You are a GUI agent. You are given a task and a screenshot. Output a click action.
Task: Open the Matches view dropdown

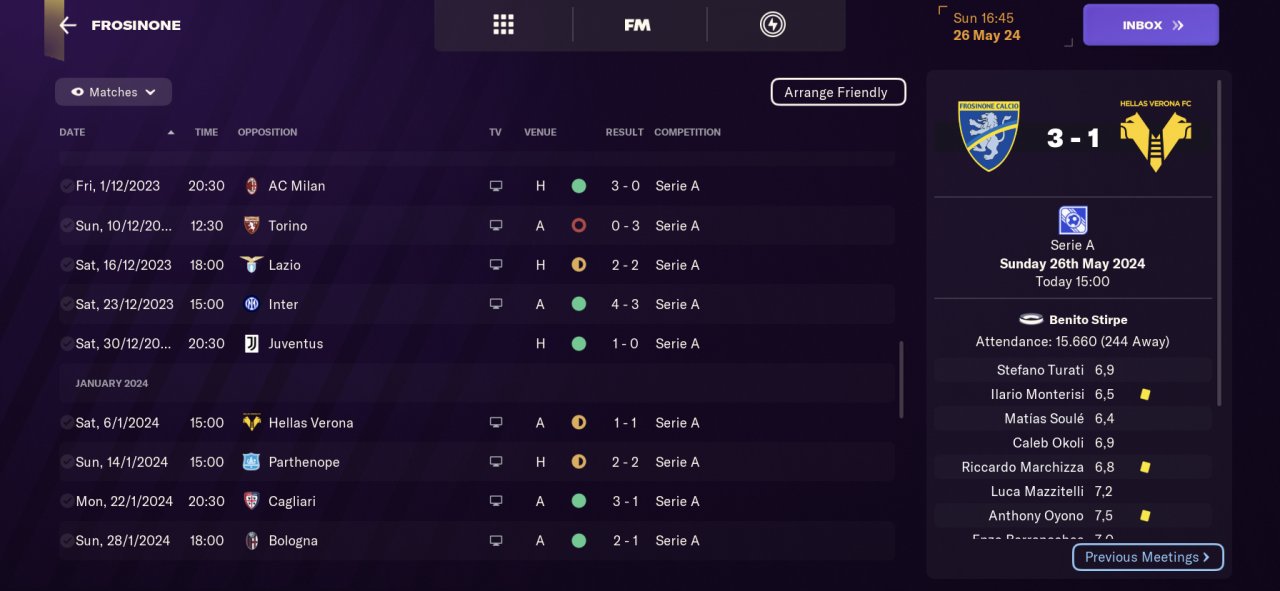tap(113, 92)
